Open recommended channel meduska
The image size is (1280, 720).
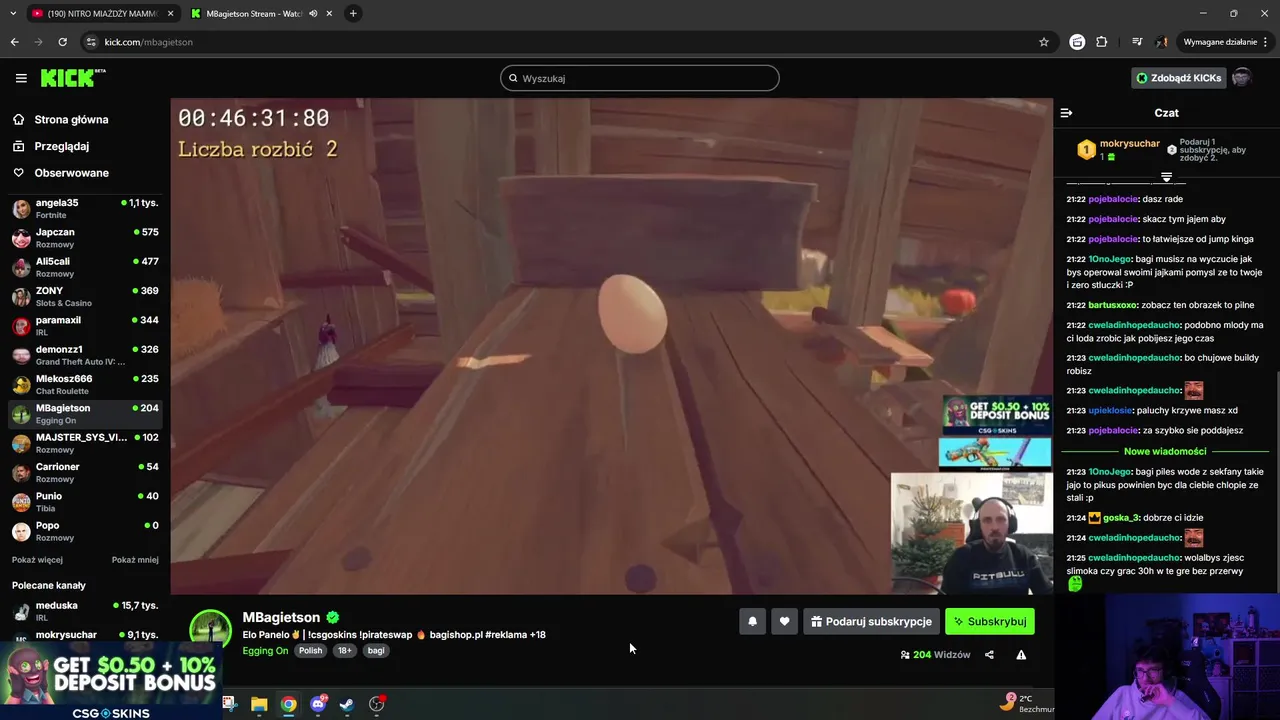click(85, 611)
